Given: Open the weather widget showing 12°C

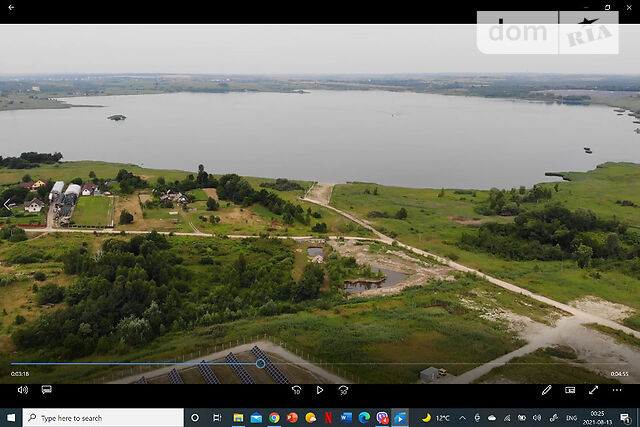Looking at the screenshot, I should (x=436, y=417).
